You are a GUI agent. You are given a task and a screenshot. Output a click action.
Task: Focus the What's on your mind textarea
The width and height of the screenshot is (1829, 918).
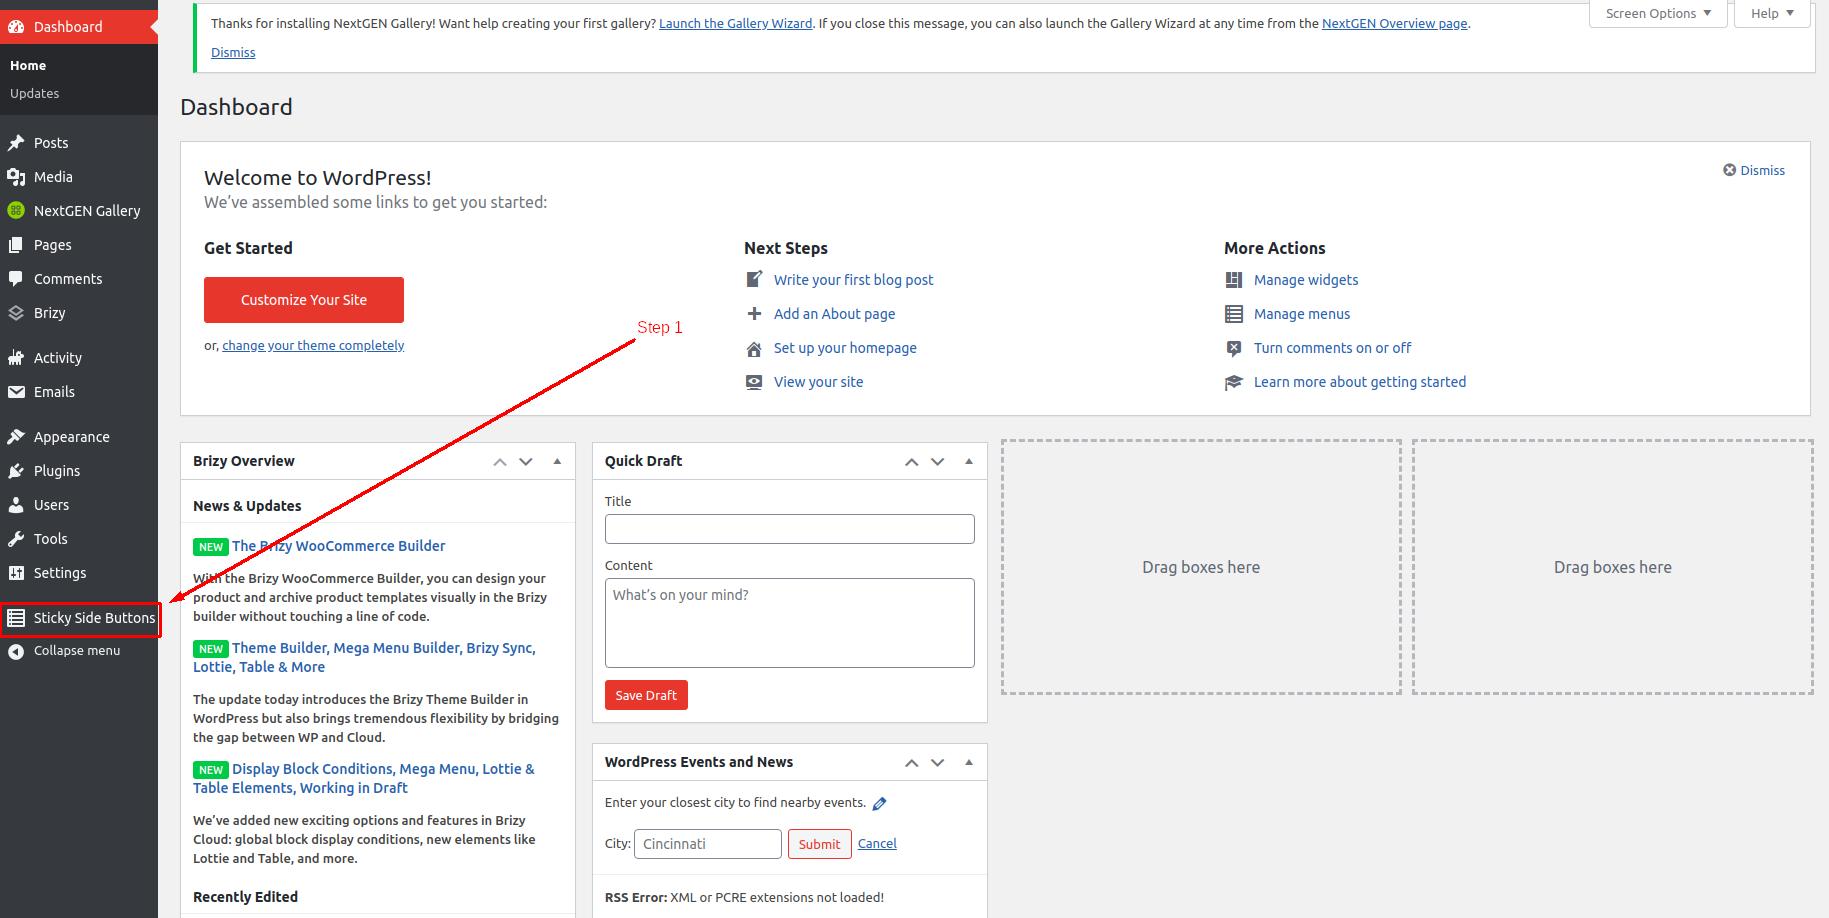790,623
